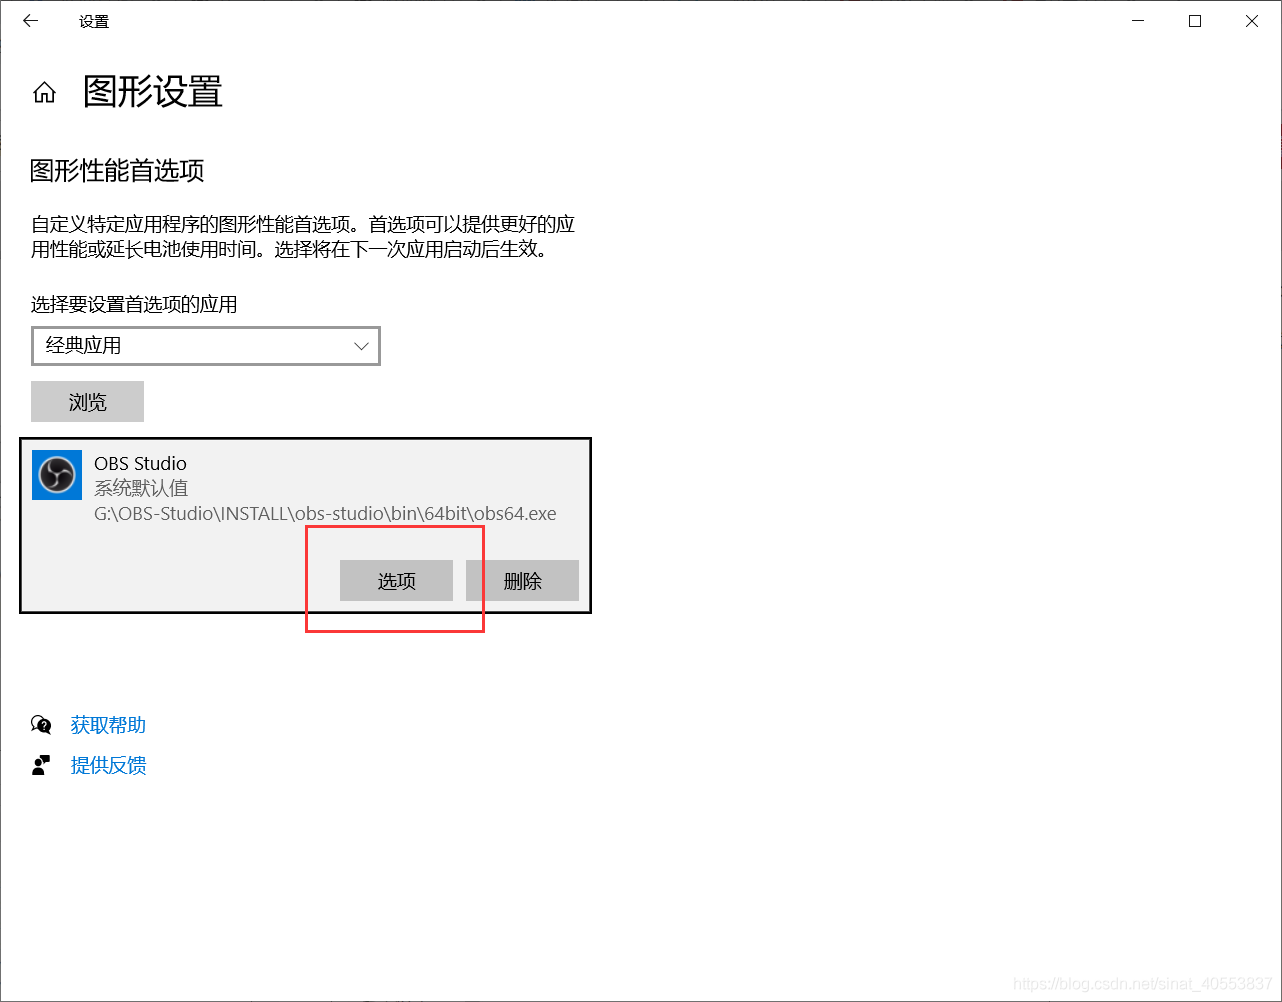
Task: Click the 设置 window title text
Action: tap(94, 21)
